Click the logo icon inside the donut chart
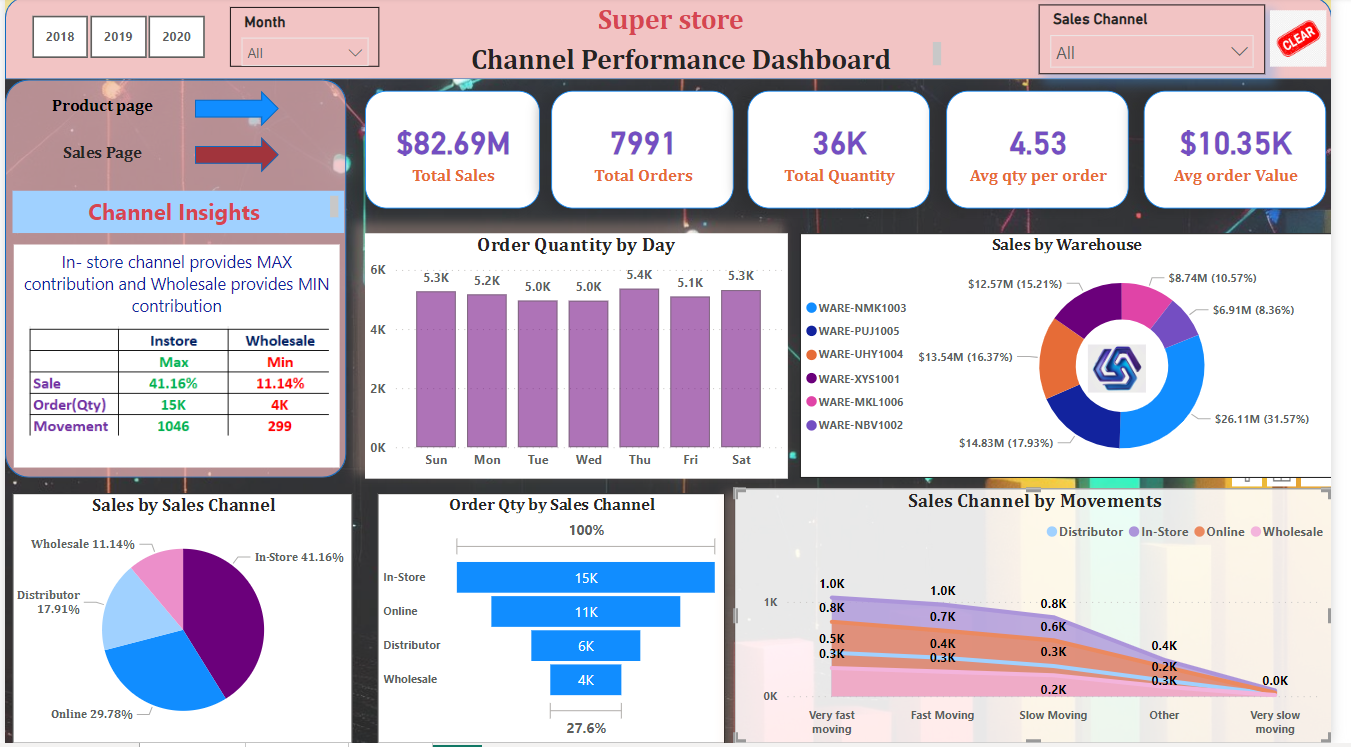1351x747 pixels. pos(1117,367)
